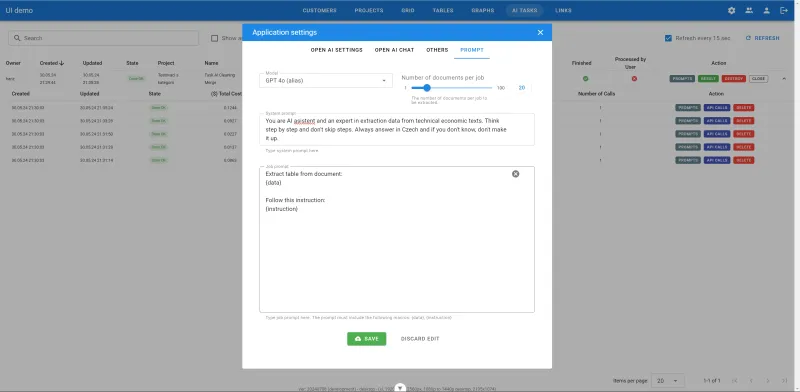The image size is (800, 392).
Task: Click Discard Edit button
Action: [420, 339]
